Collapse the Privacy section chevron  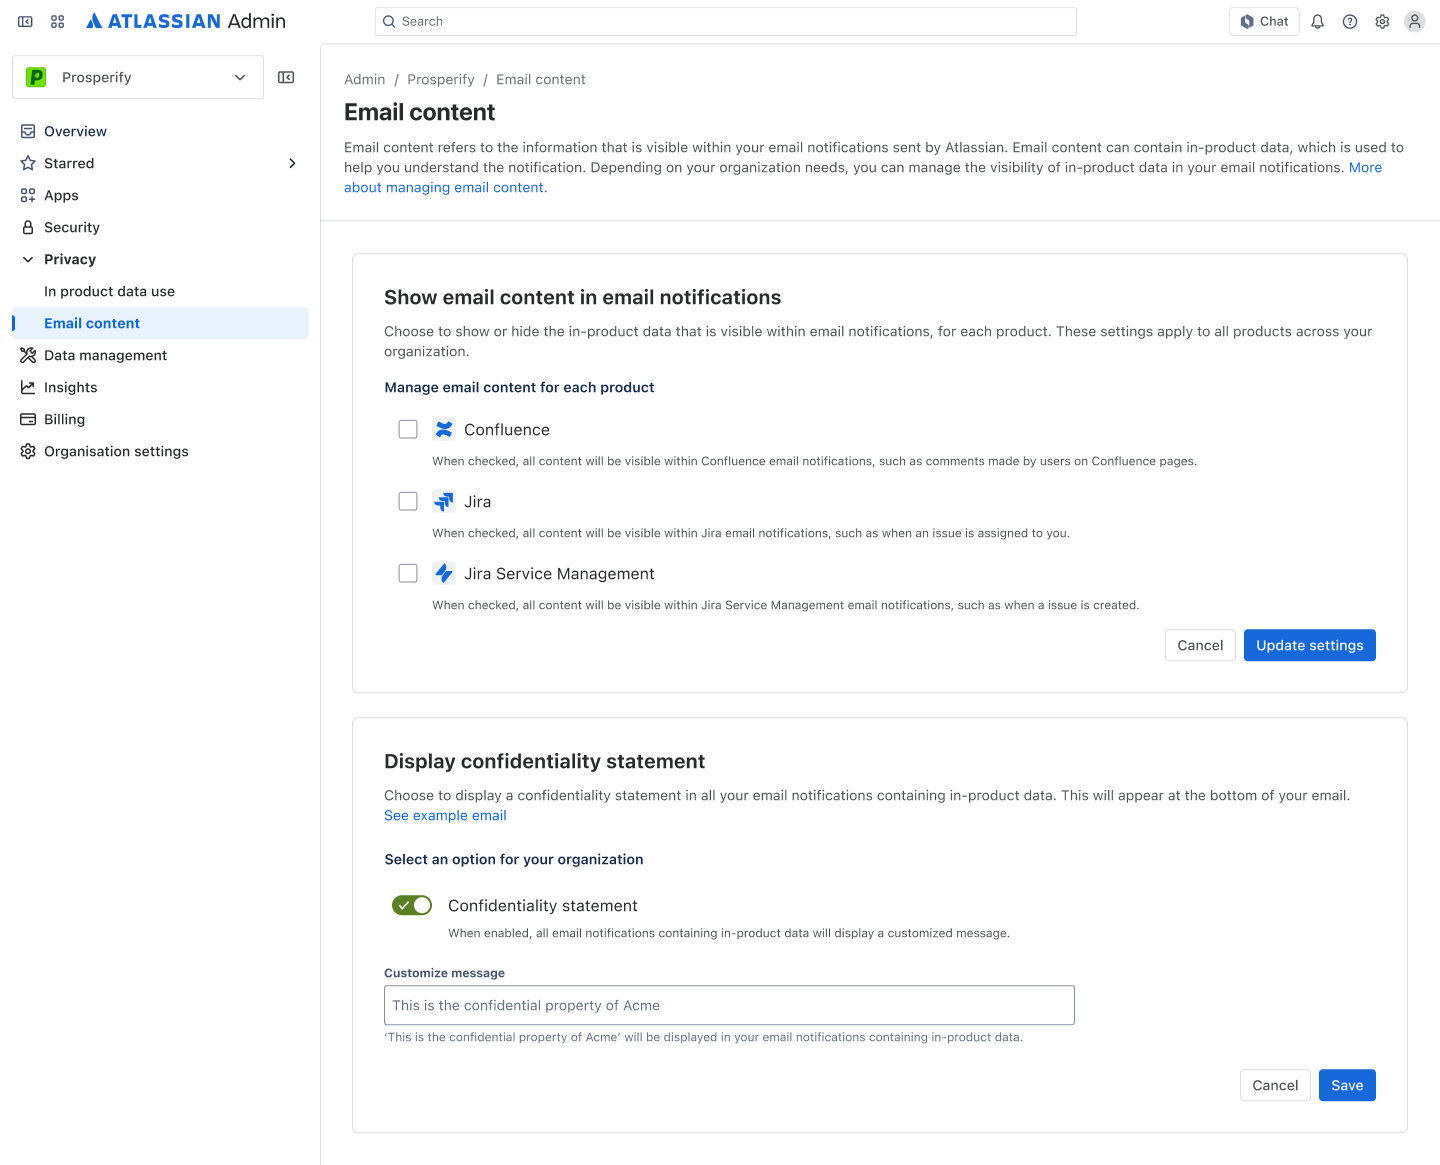(x=28, y=259)
